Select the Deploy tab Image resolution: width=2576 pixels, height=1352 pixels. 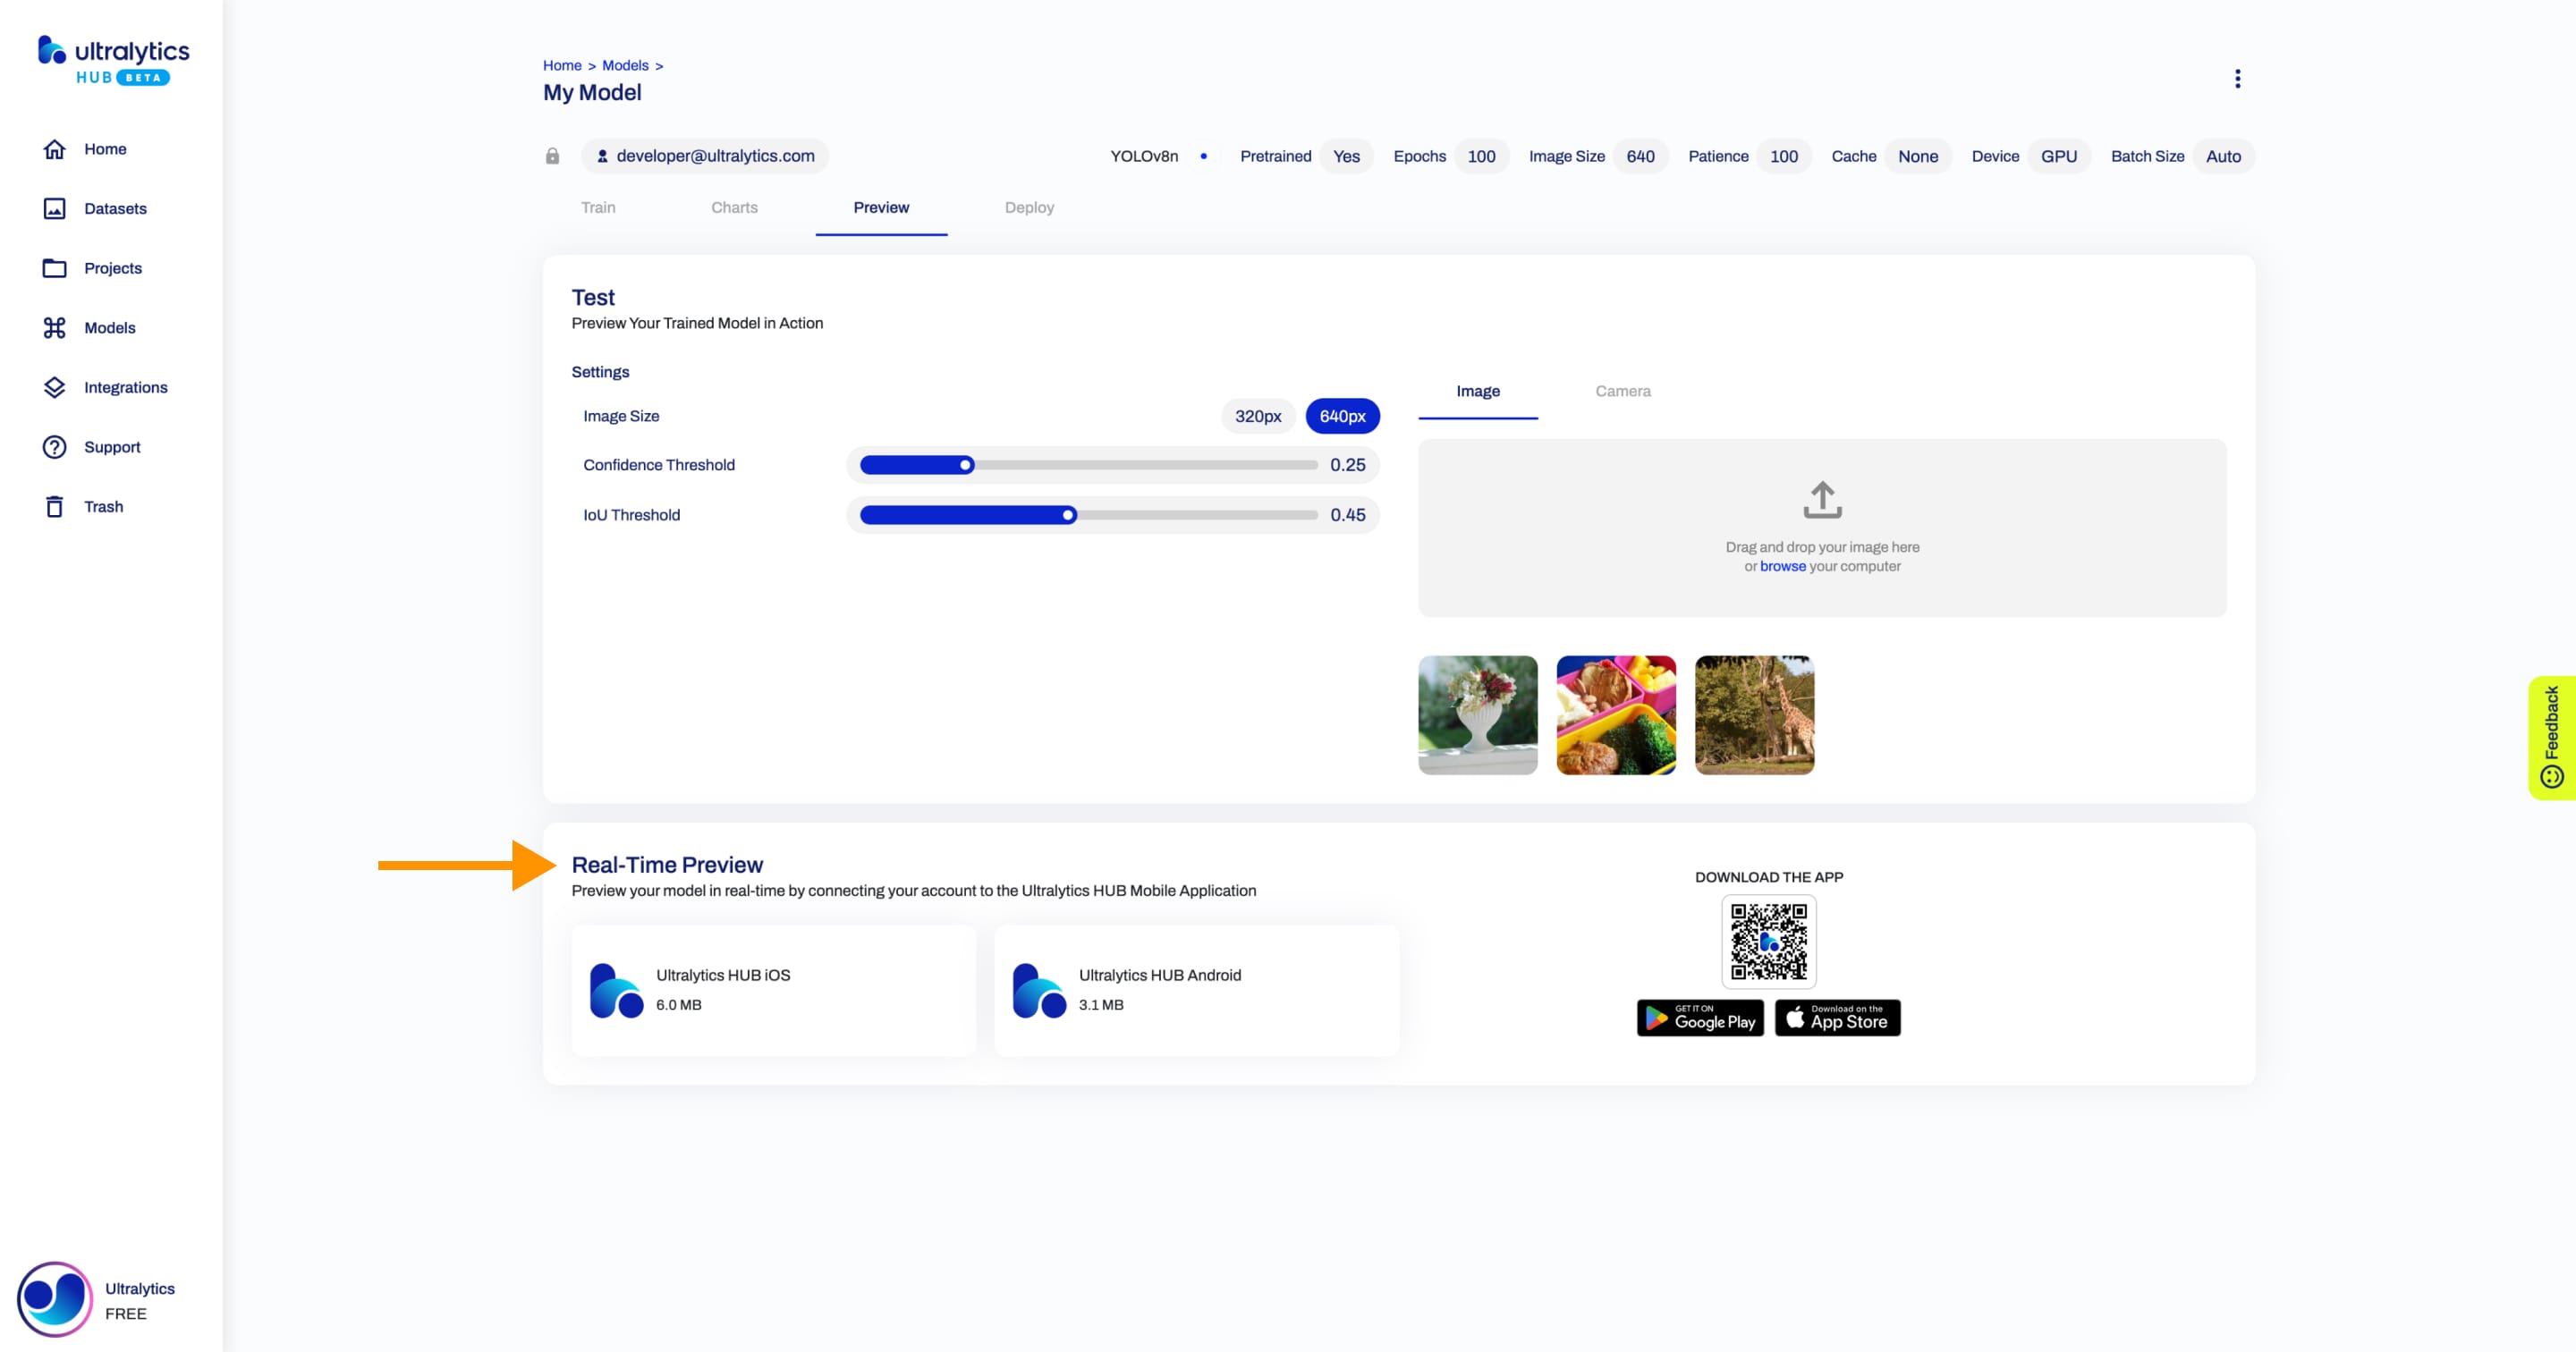[x=1028, y=207]
